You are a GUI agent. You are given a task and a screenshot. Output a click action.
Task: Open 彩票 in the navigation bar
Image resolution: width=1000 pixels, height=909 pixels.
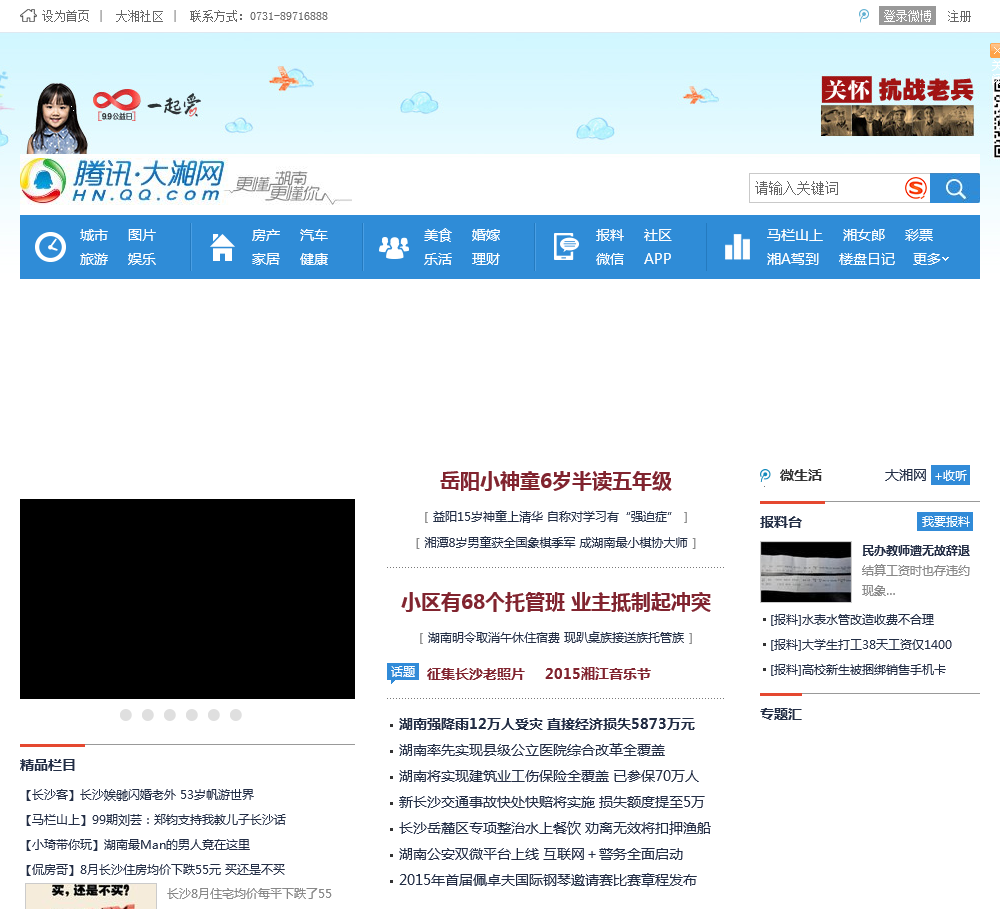919,235
